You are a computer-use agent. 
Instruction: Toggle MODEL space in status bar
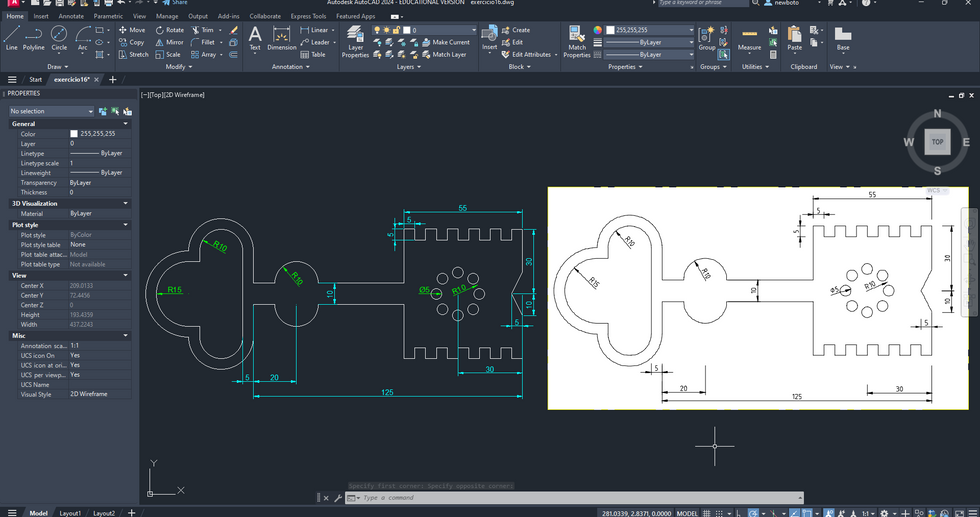[x=688, y=513]
